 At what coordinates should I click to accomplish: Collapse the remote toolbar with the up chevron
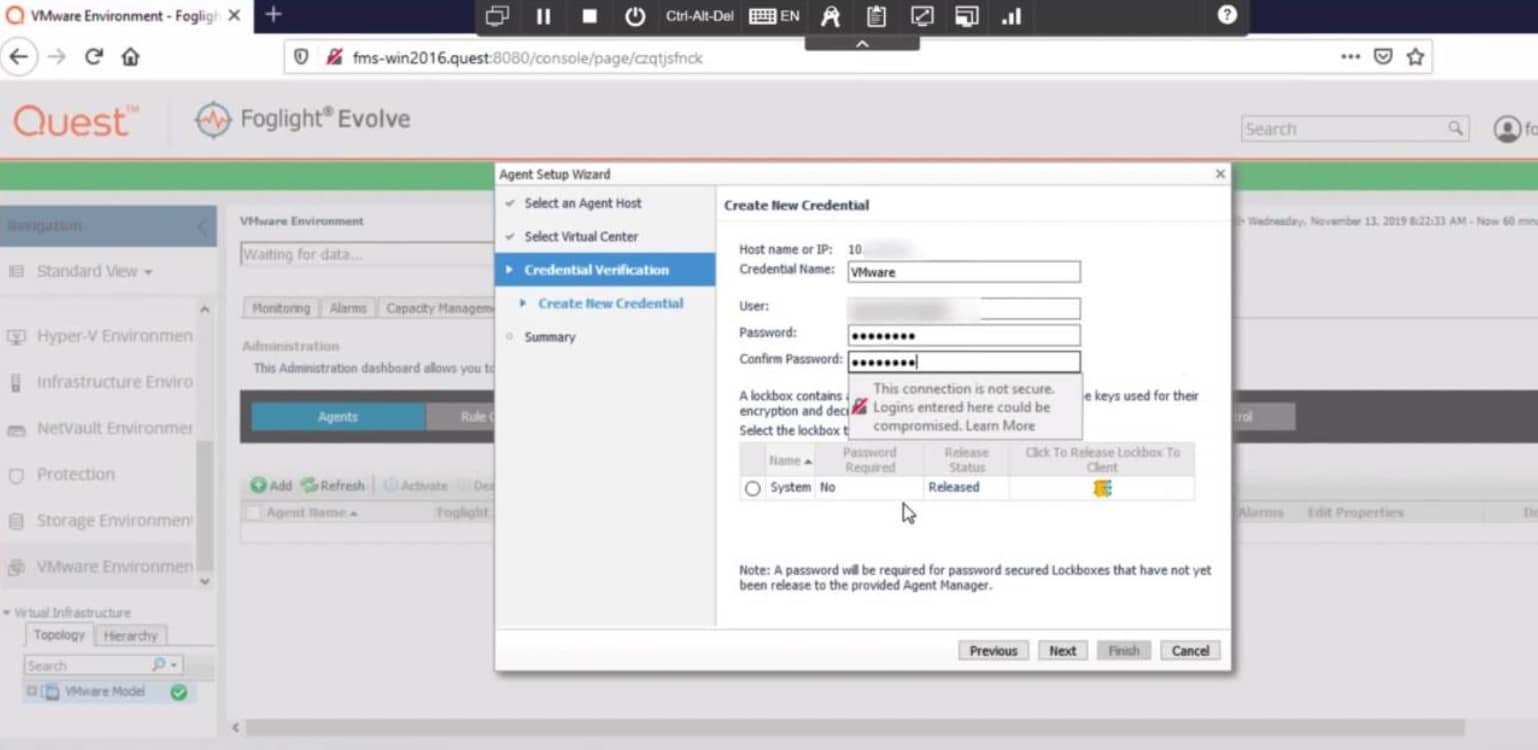tap(862, 44)
